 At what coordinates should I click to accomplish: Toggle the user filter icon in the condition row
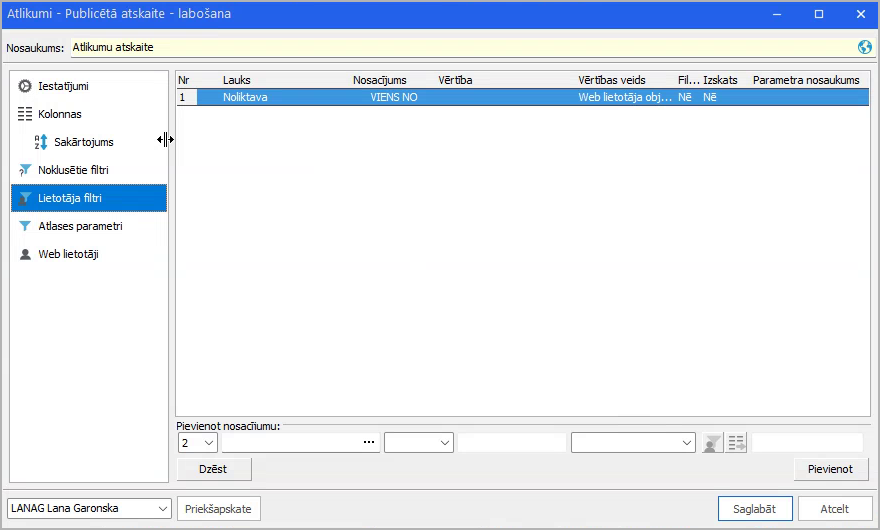point(712,443)
